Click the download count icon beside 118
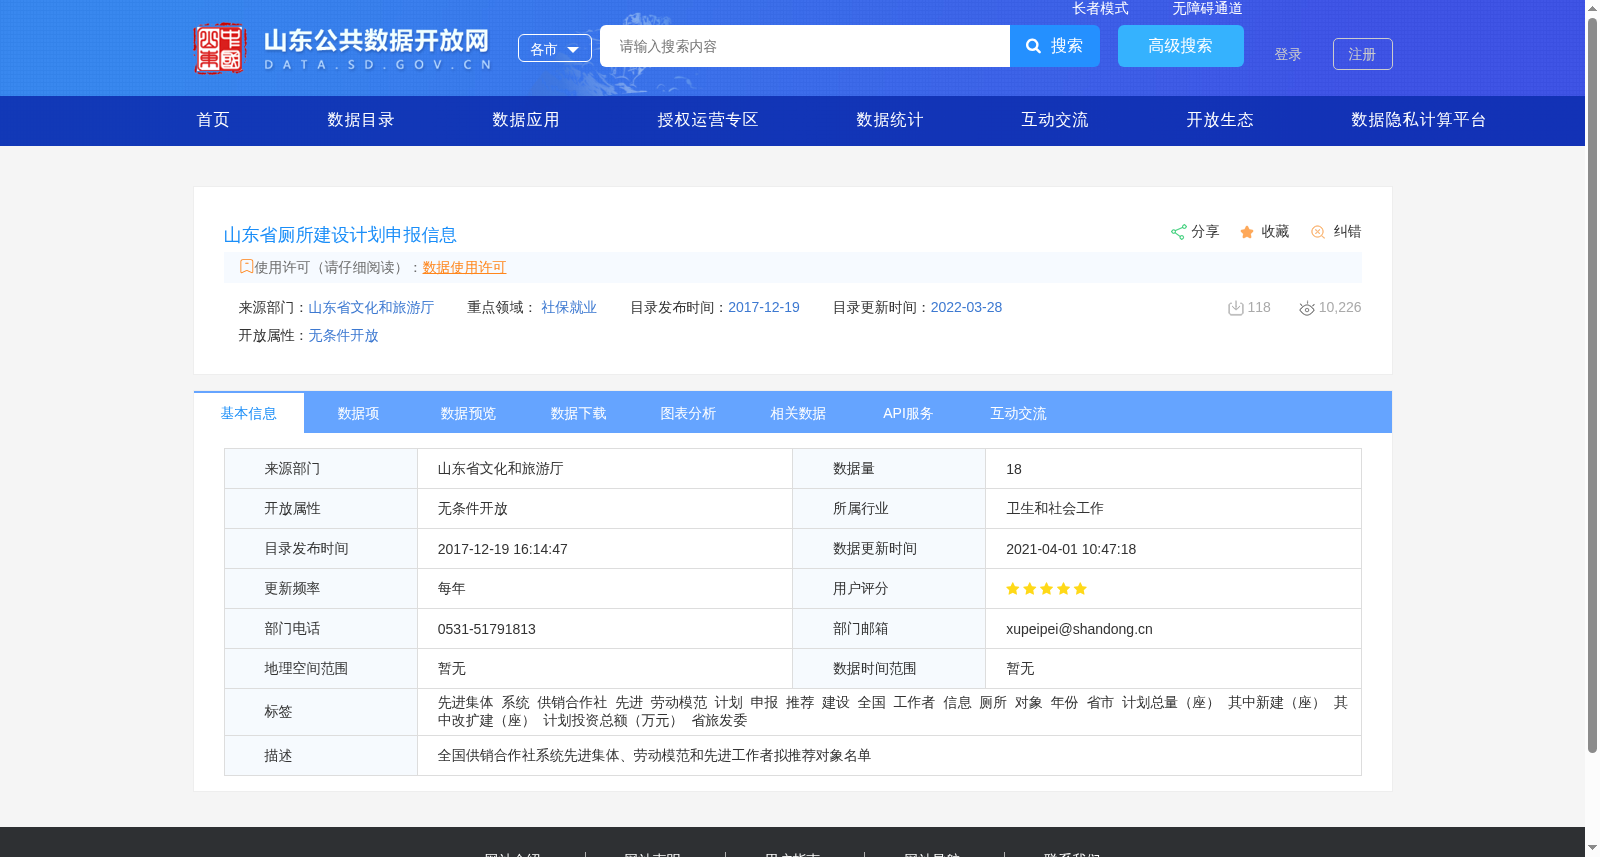Image resolution: width=1600 pixels, height=857 pixels. coord(1236,308)
